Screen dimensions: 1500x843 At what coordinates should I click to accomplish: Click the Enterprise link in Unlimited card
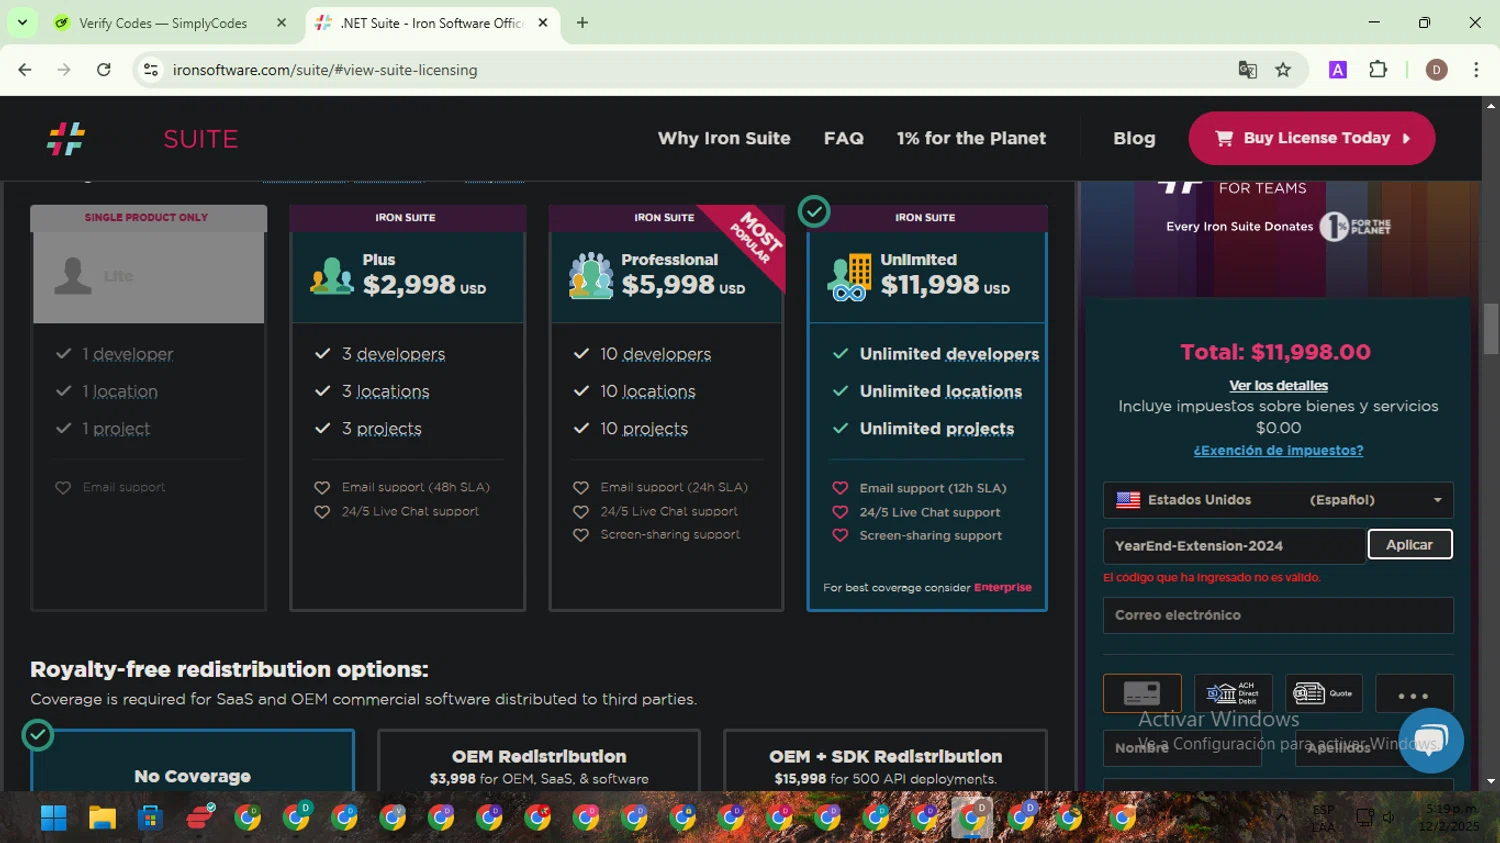pyautogui.click(x=1002, y=587)
